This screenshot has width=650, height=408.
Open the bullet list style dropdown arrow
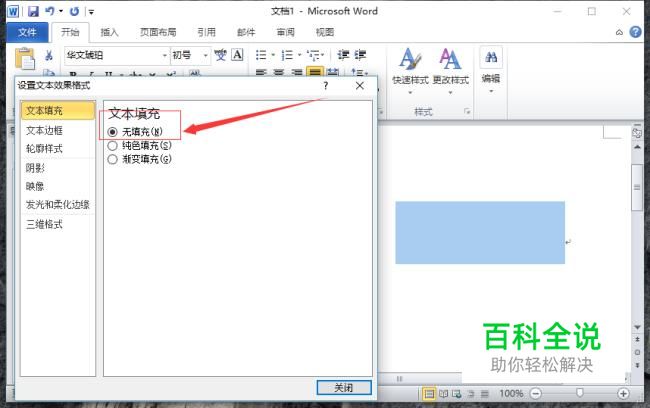tap(273, 55)
